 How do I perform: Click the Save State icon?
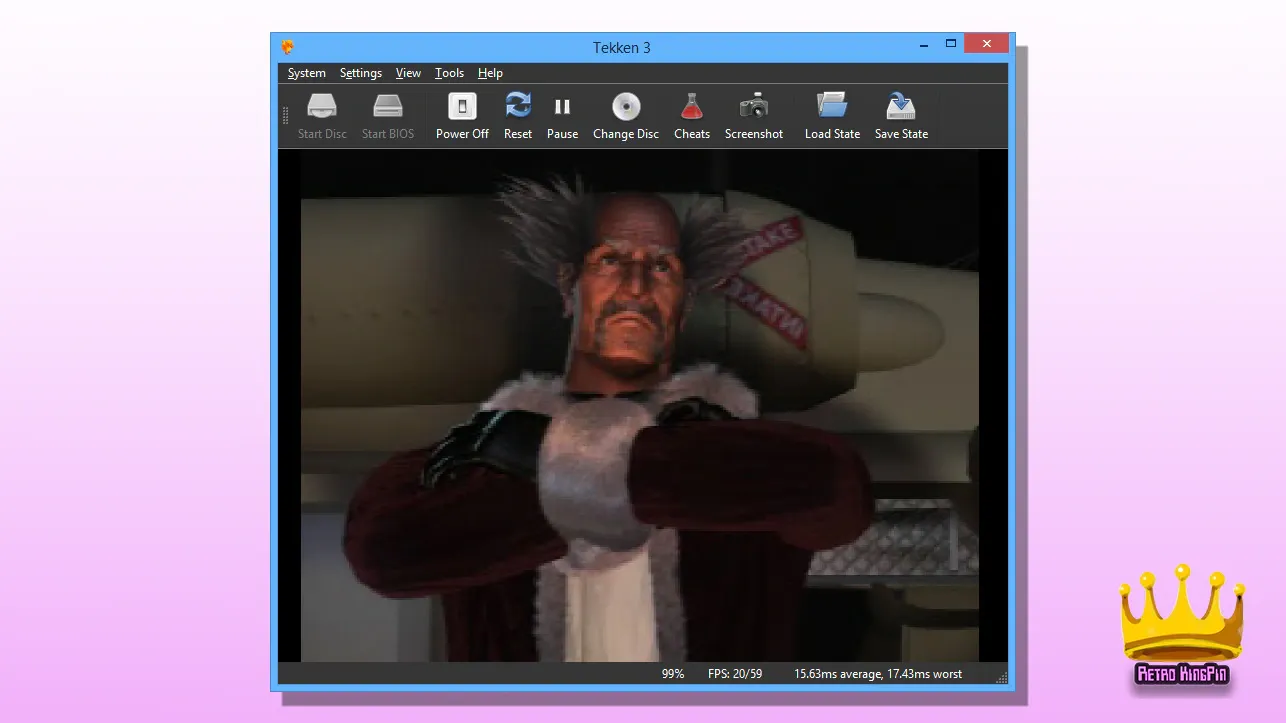(901, 116)
